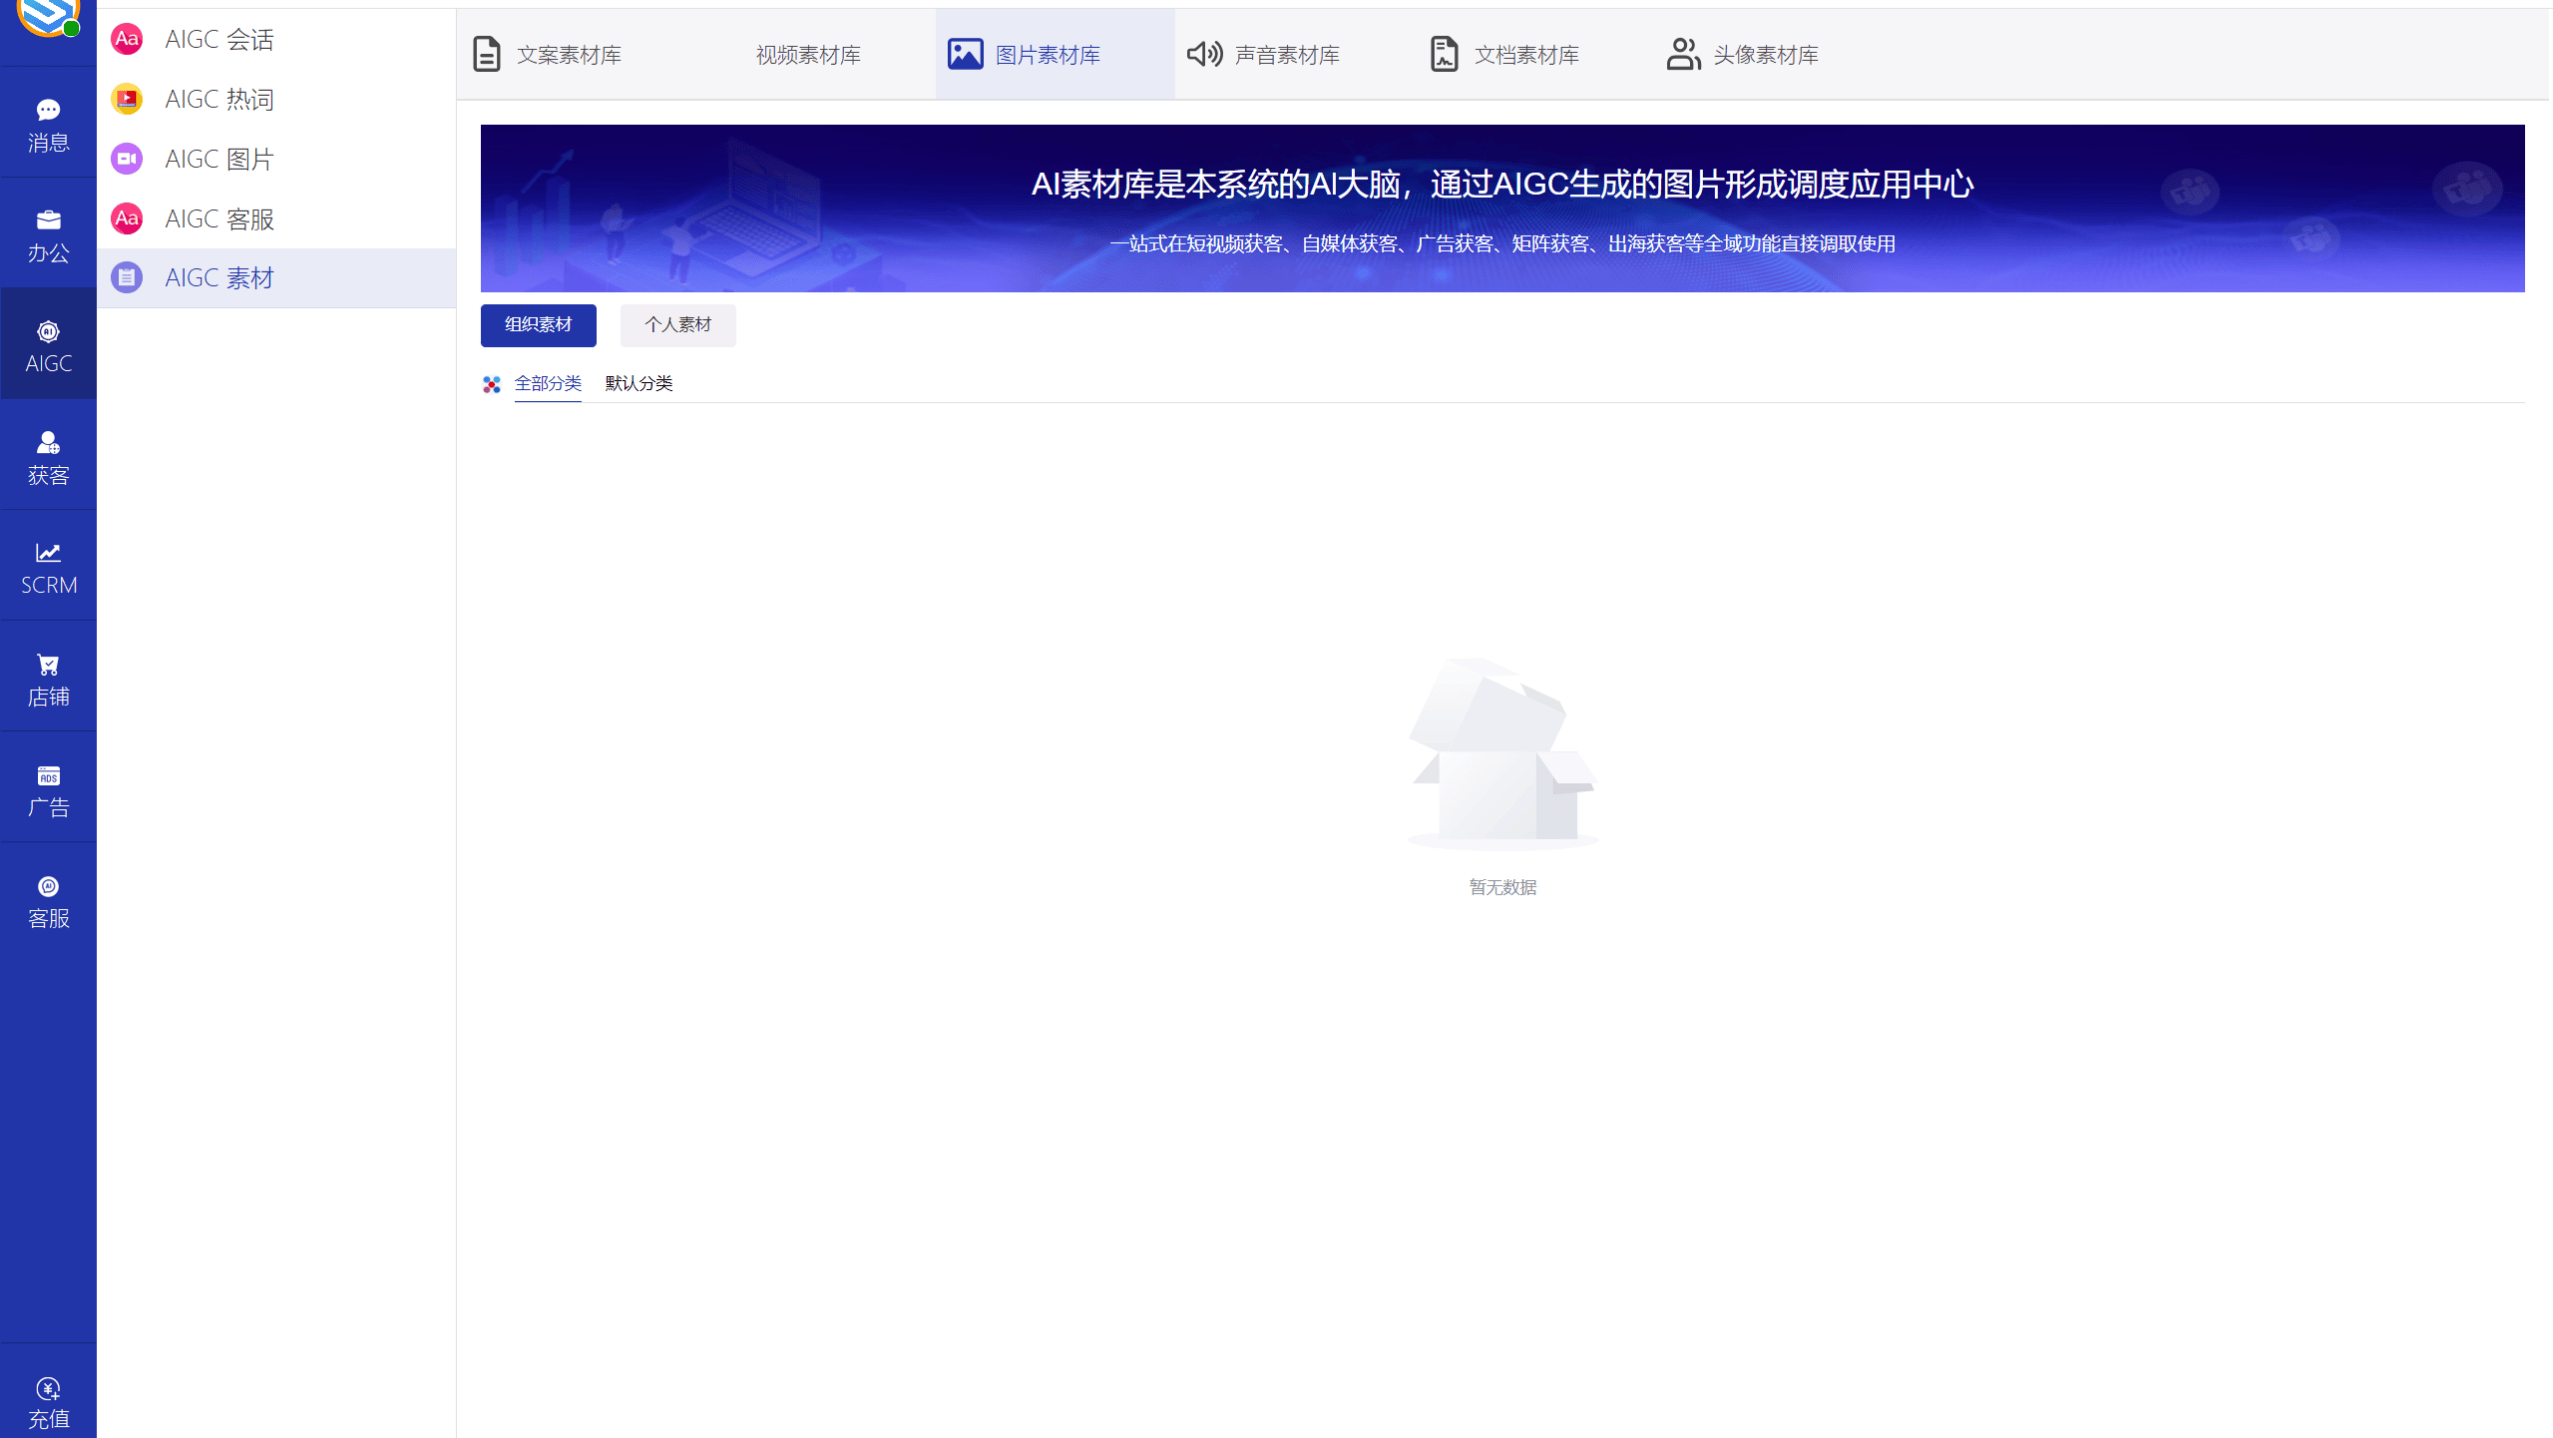Click the 组织素材 button
This screenshot has height=1438, width=2553.
point(537,325)
